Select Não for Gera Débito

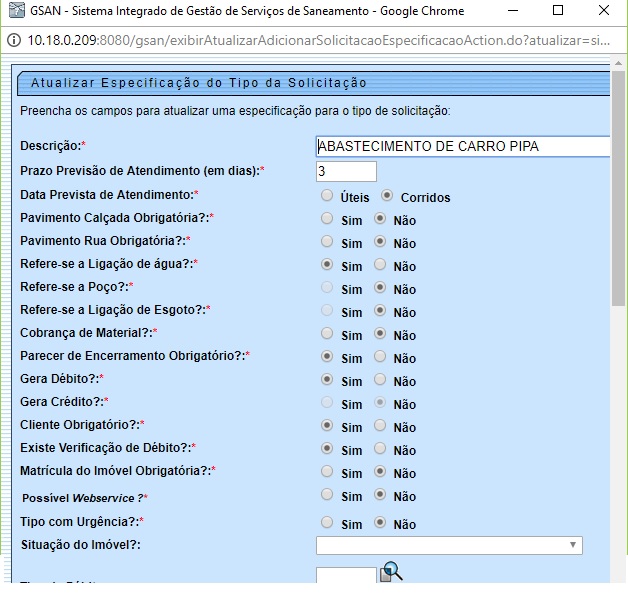click(380, 380)
